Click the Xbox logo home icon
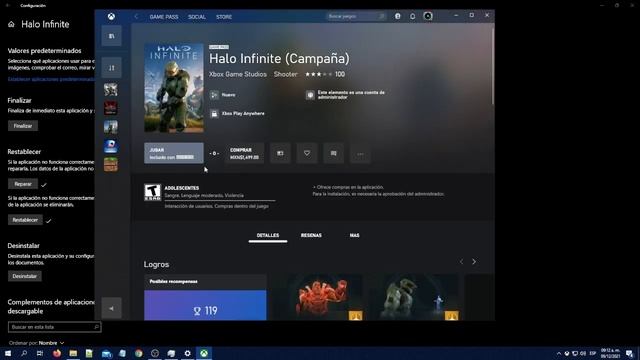 coord(111,16)
